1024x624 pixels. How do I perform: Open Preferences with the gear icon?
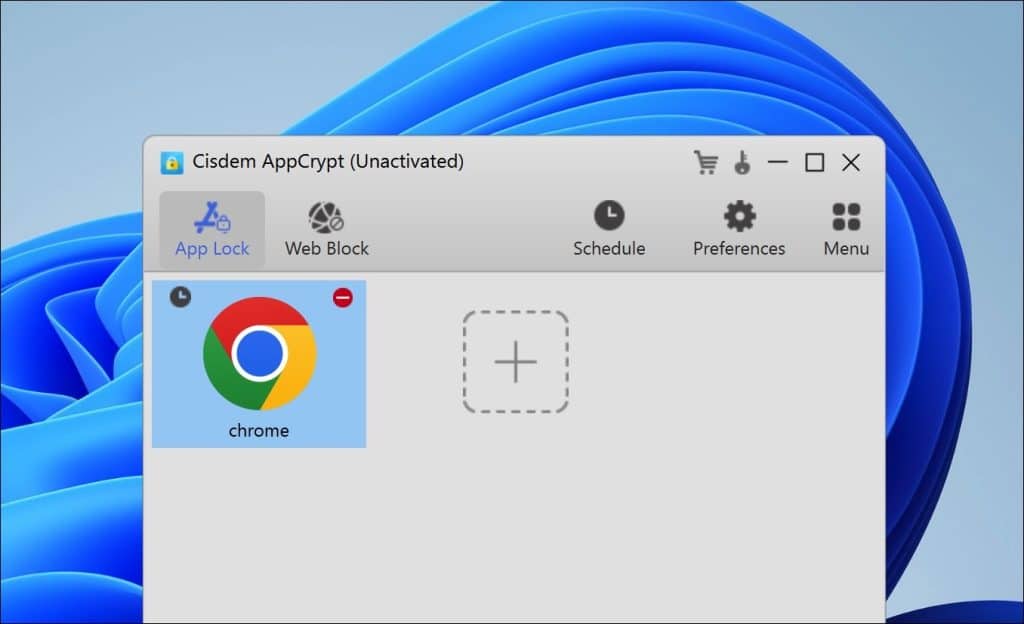(739, 230)
